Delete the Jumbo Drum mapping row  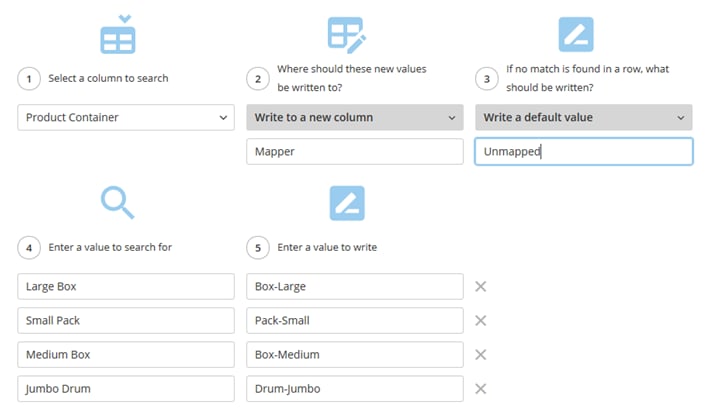480,388
